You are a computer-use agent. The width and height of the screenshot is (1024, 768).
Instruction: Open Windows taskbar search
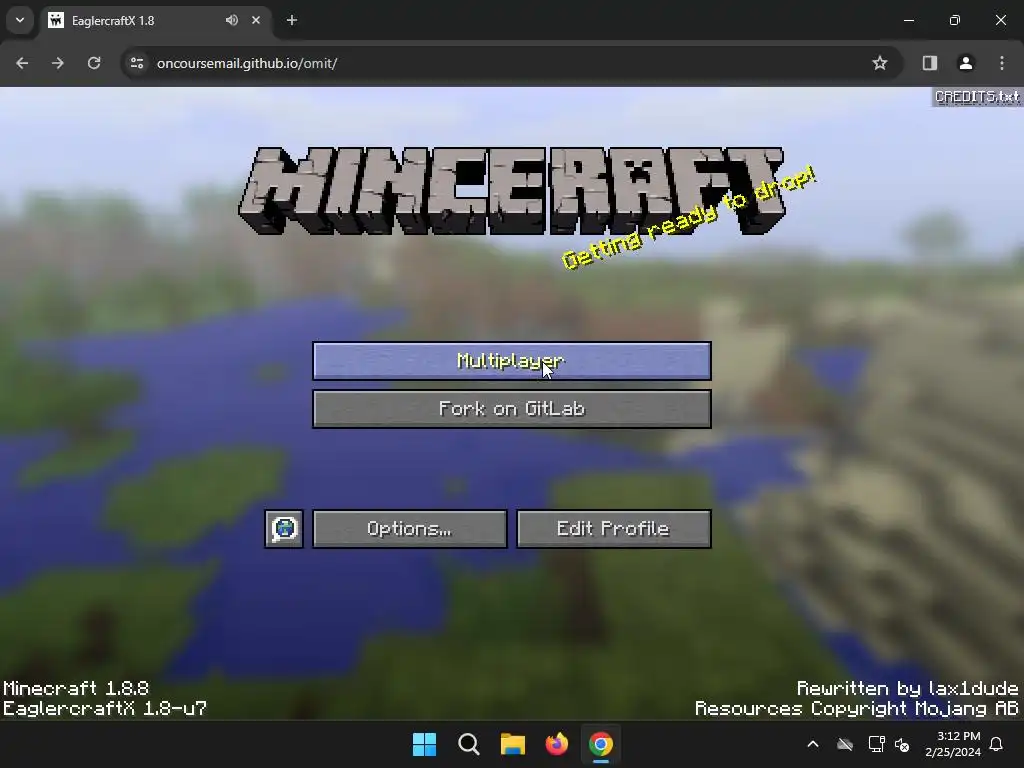pos(469,744)
